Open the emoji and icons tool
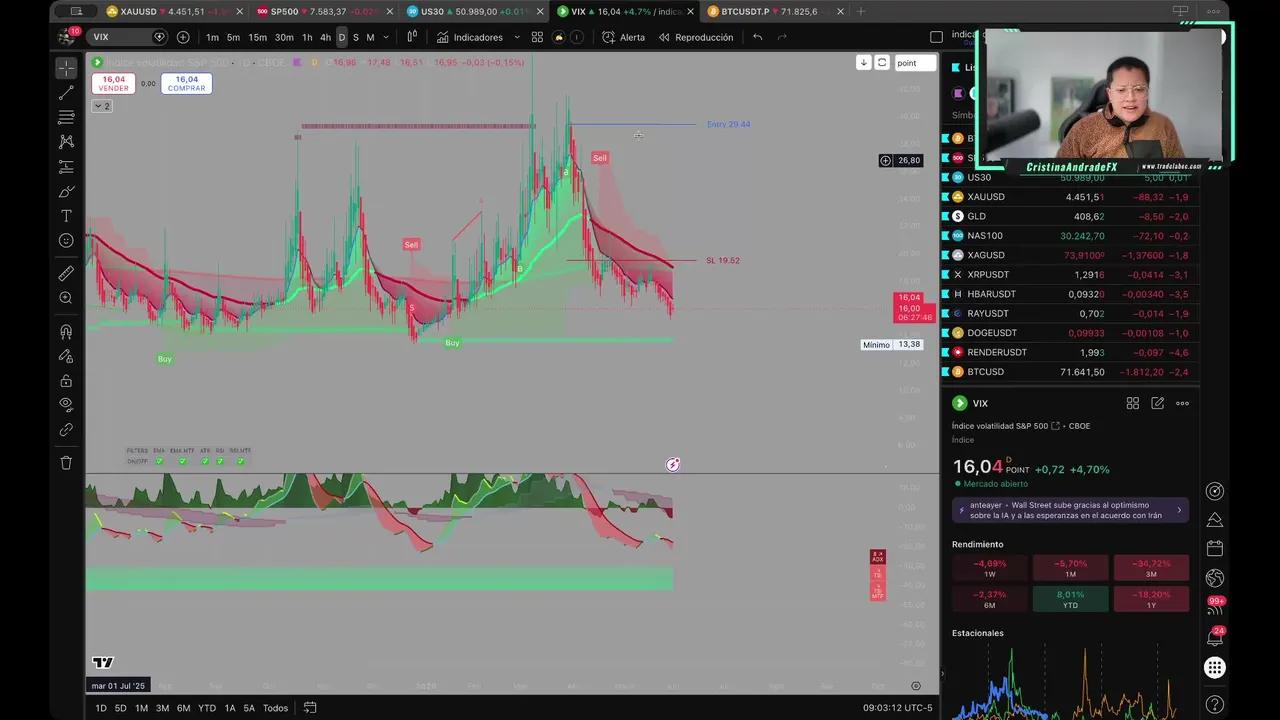 [66, 240]
